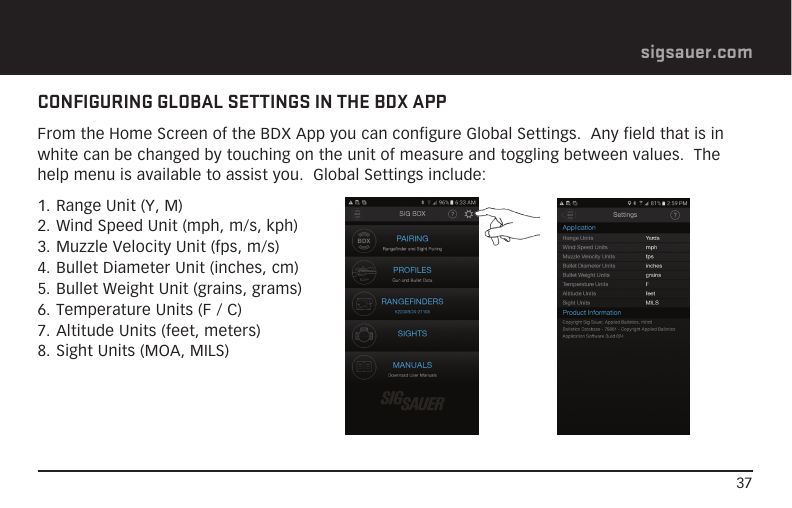Click the SIG BDX screen title

412,214
